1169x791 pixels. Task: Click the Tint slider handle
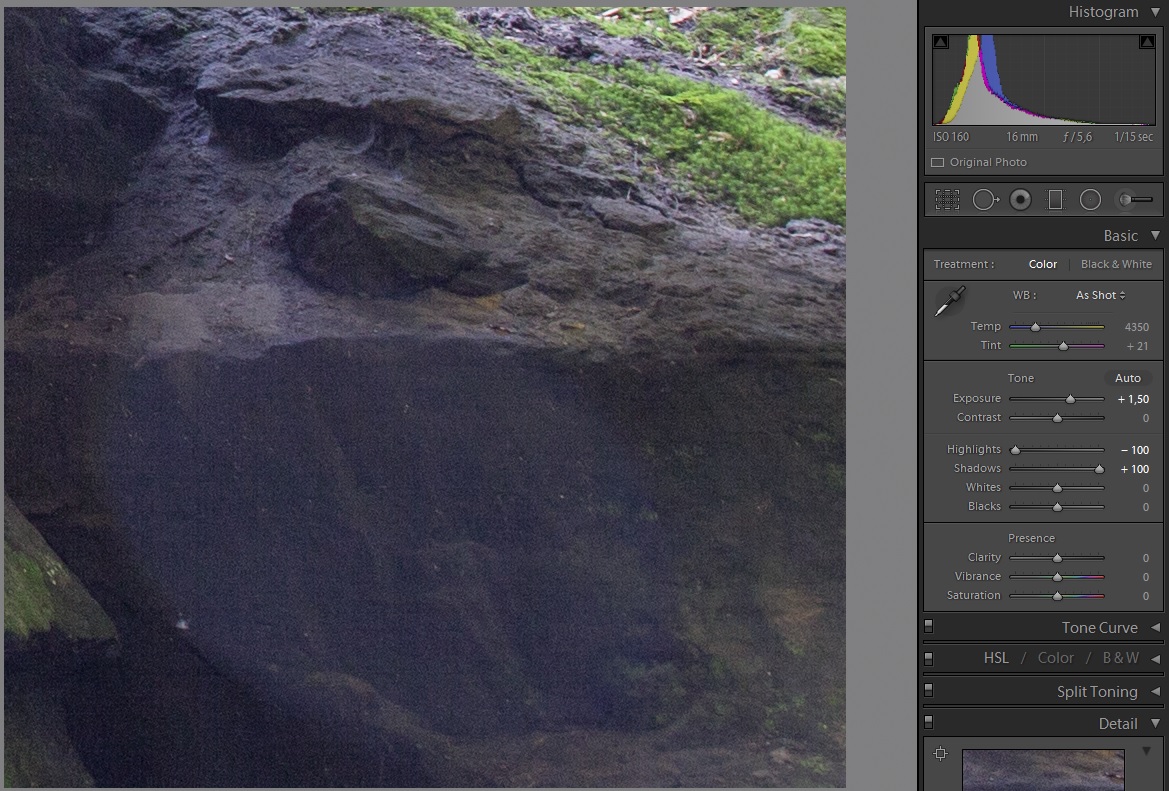click(x=1063, y=346)
